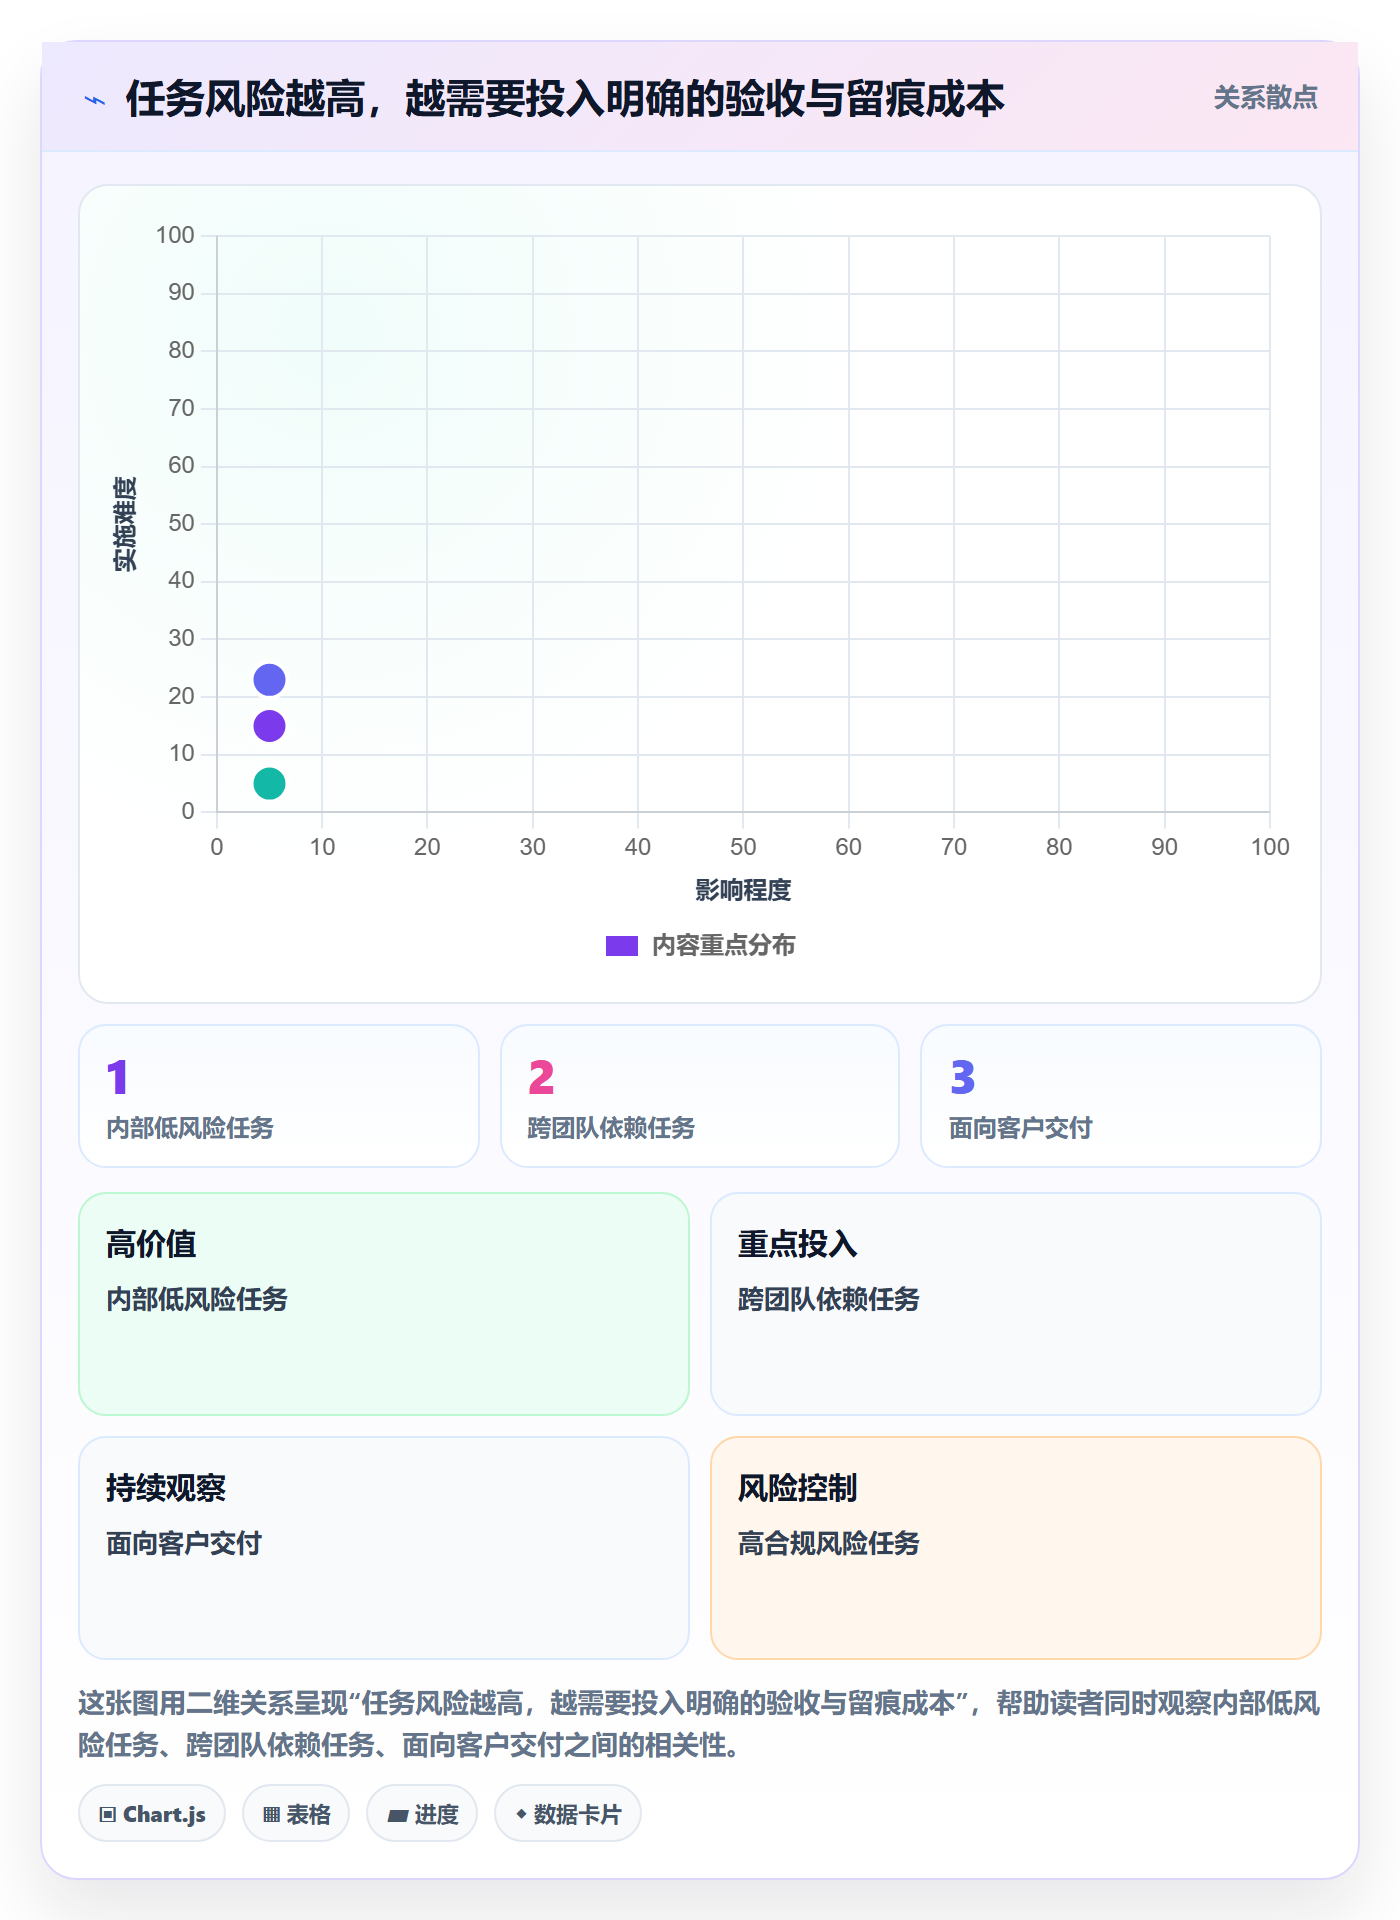1400x1920 pixels.
Task: Click the x-axis tick label 50
Action: 743,847
